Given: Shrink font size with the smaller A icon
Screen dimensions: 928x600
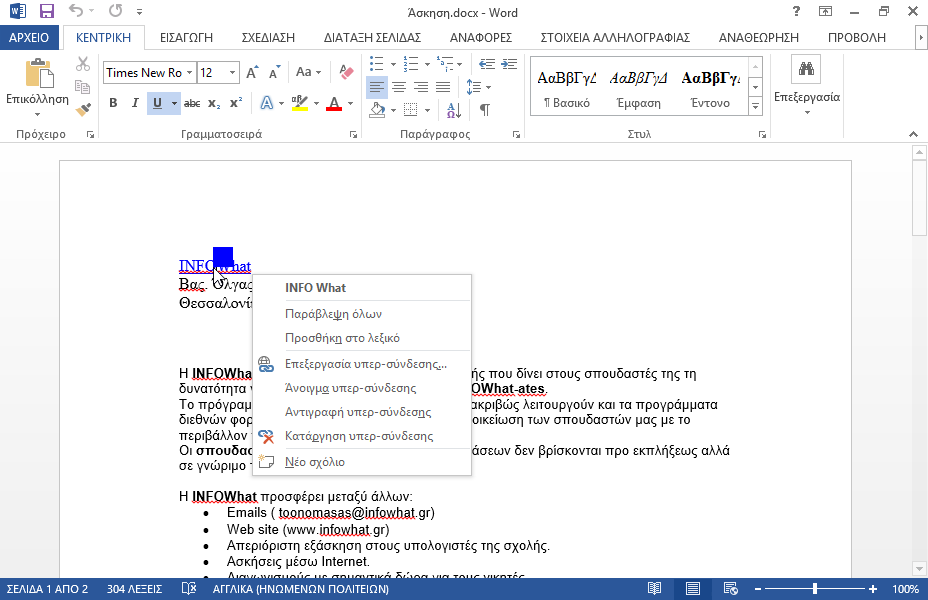Looking at the screenshot, I should 274,72.
